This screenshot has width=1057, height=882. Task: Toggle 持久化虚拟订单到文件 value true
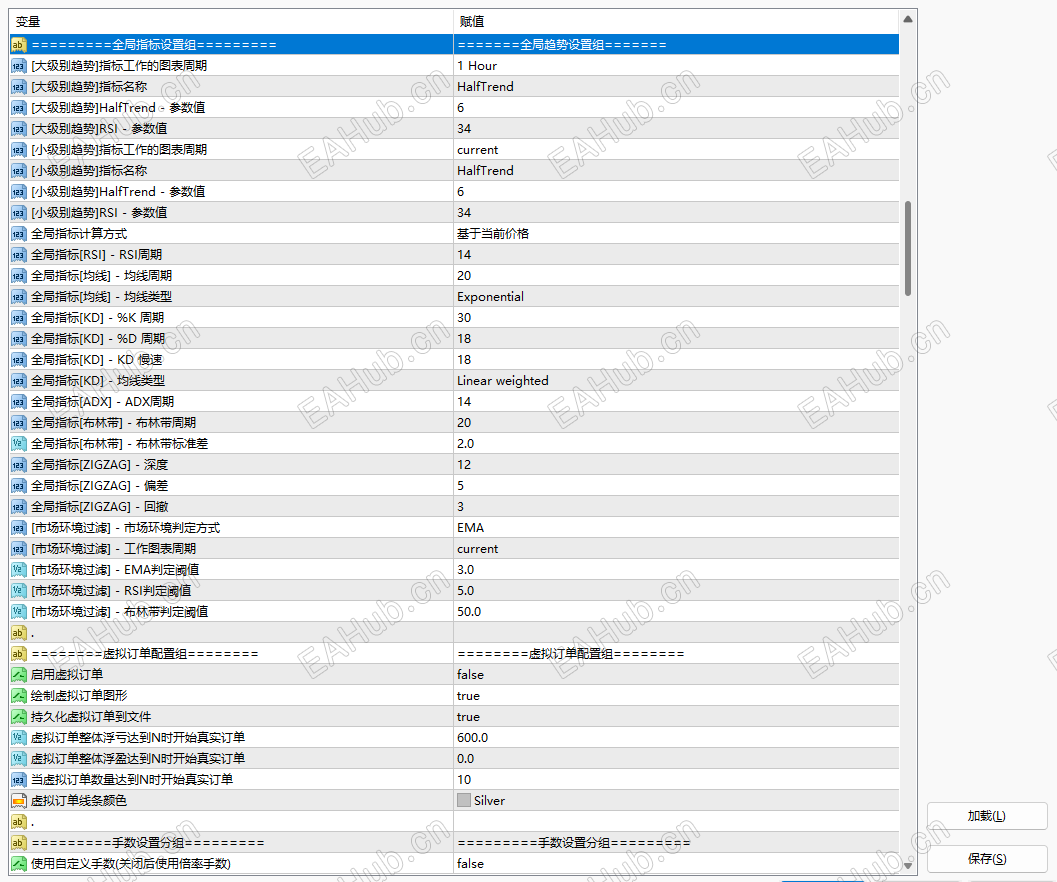click(x=676, y=716)
